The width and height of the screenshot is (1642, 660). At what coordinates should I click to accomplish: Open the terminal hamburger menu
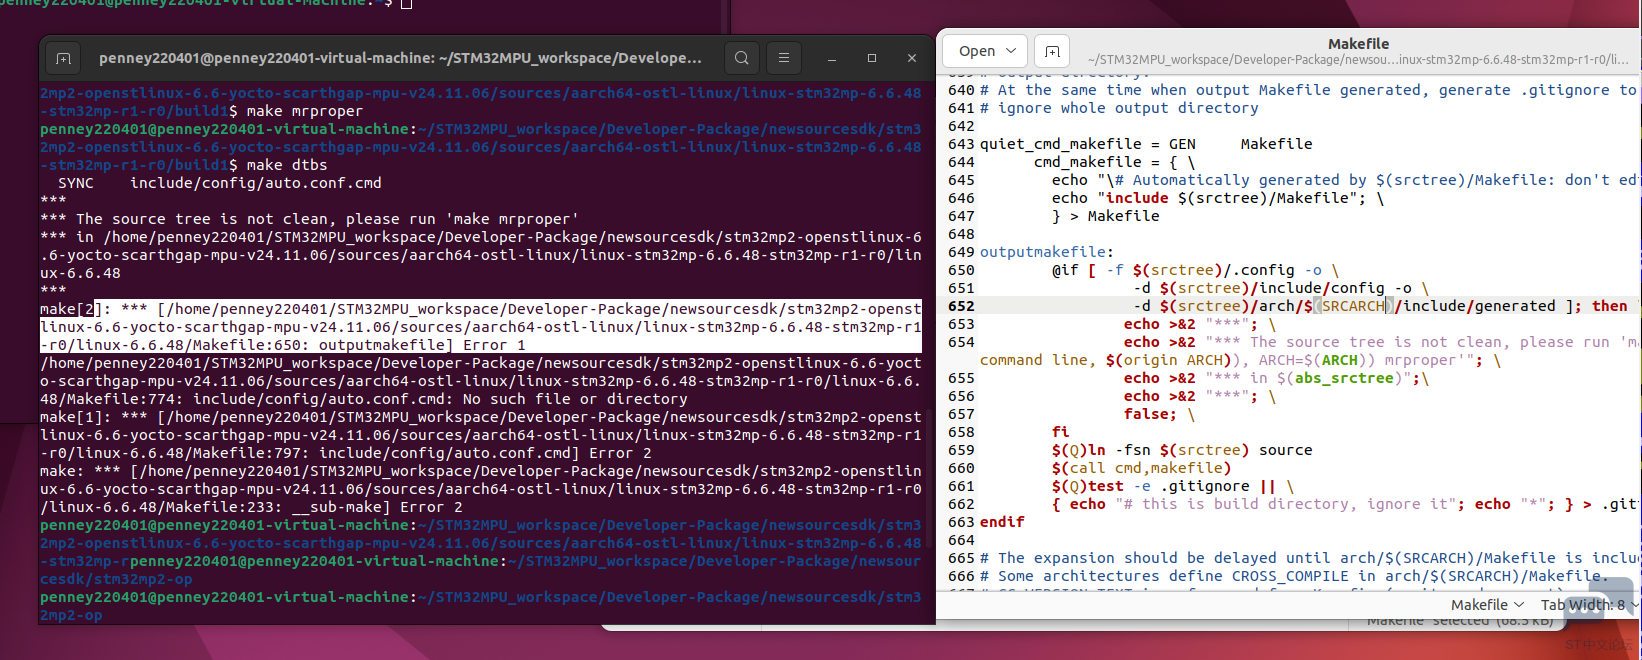784,58
